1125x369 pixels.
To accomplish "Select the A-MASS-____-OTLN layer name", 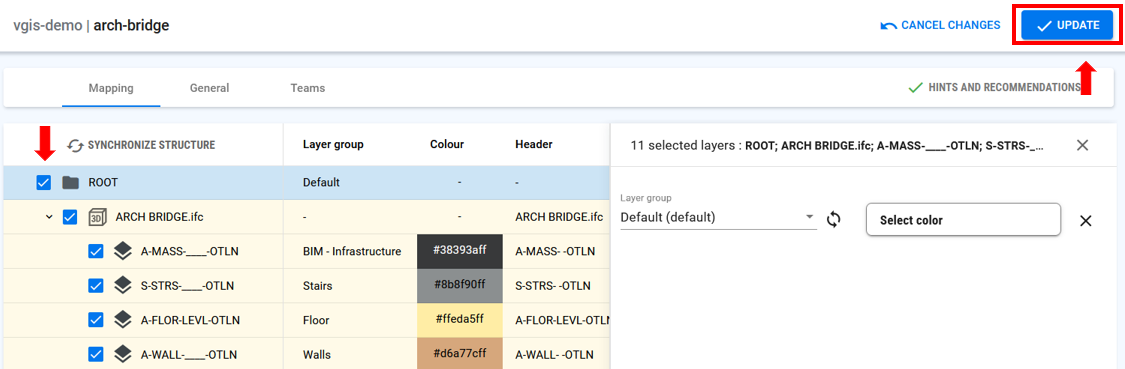I will pyautogui.click(x=190, y=251).
